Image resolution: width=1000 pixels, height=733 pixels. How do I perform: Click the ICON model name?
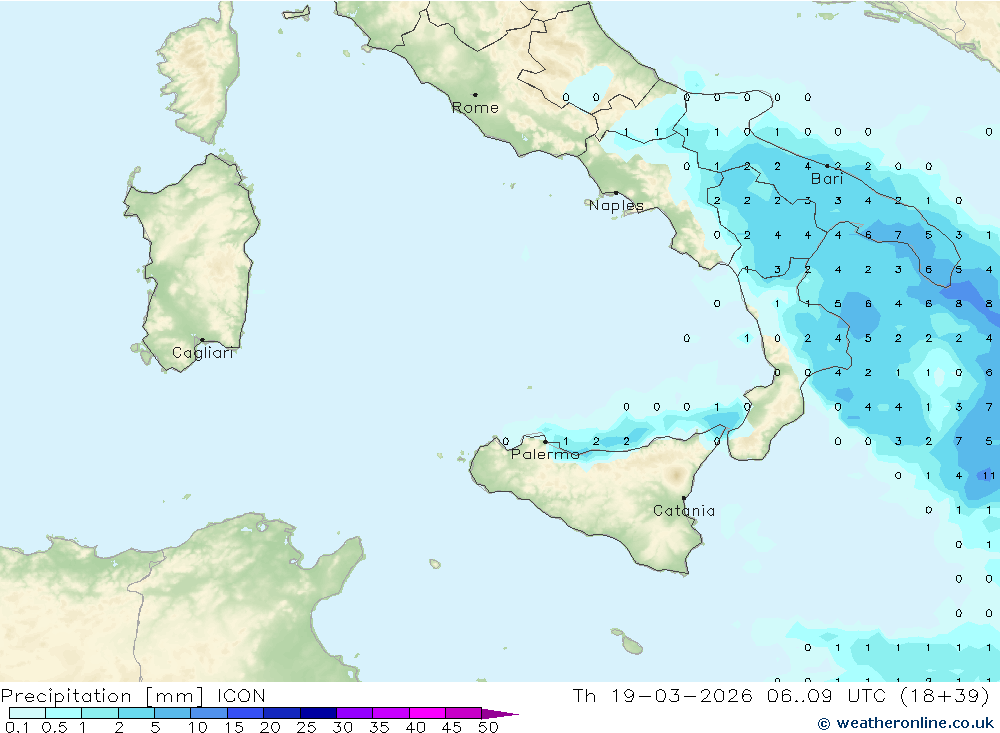point(241,695)
